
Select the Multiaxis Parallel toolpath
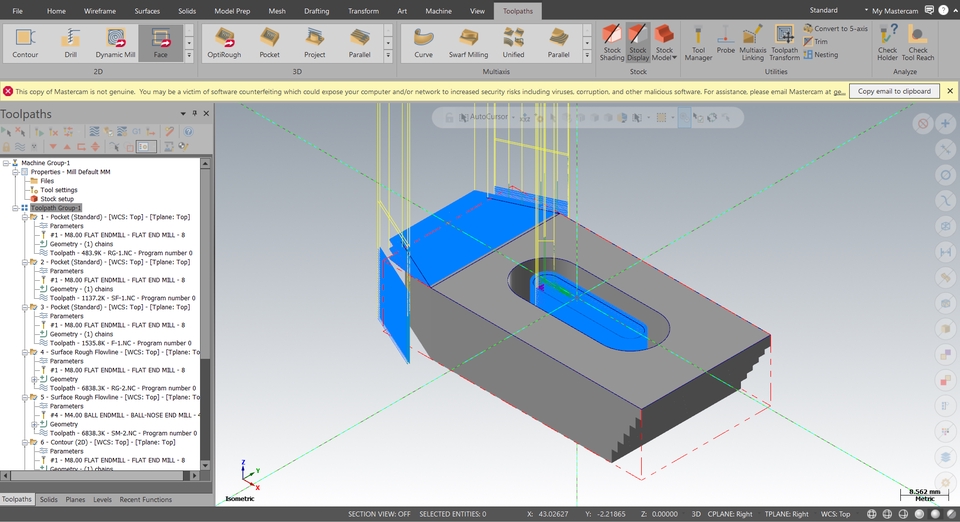tap(558, 42)
